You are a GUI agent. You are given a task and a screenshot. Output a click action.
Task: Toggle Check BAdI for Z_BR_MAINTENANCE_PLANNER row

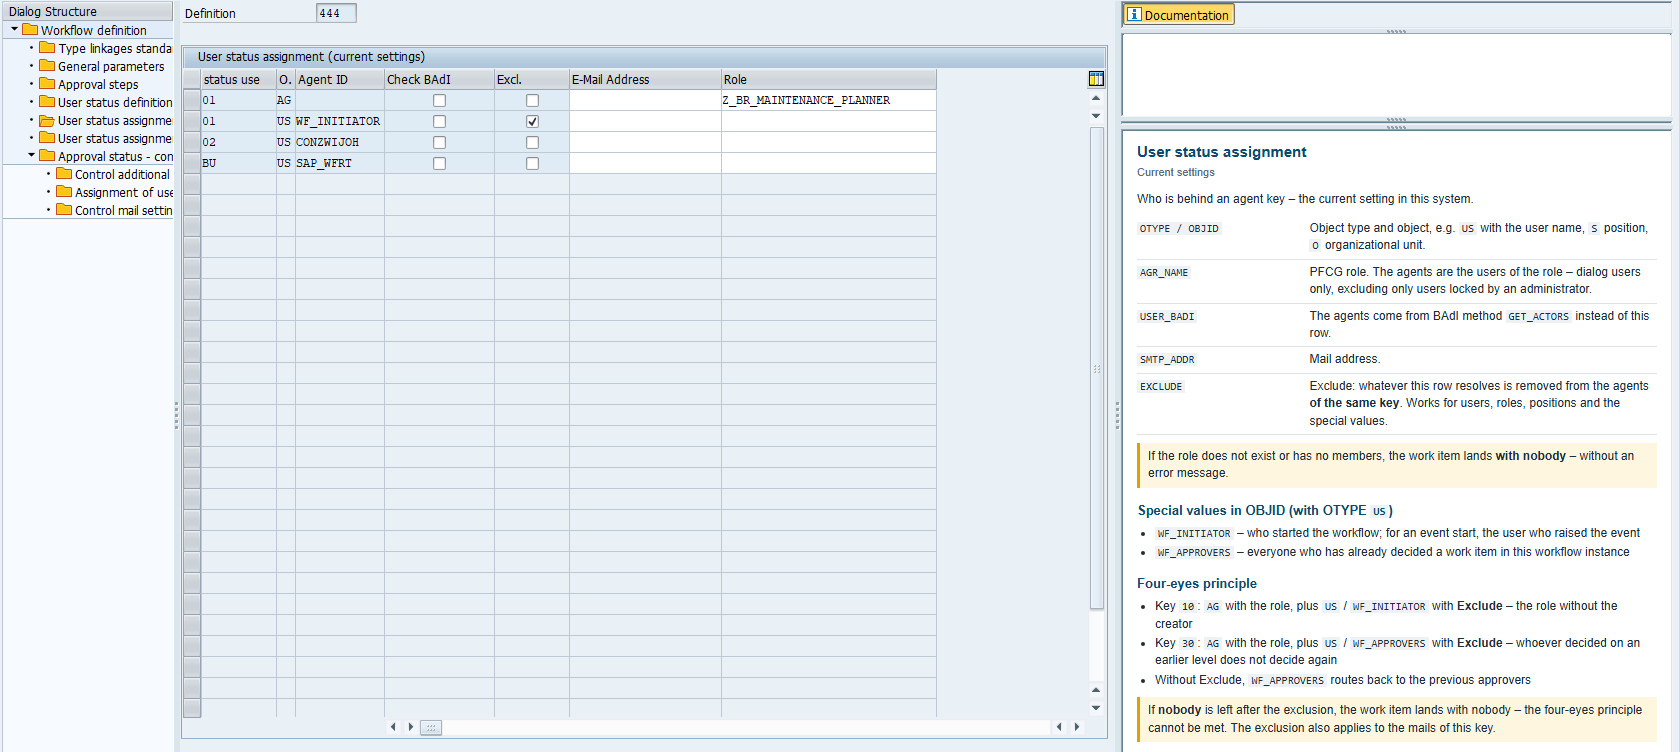[439, 100]
